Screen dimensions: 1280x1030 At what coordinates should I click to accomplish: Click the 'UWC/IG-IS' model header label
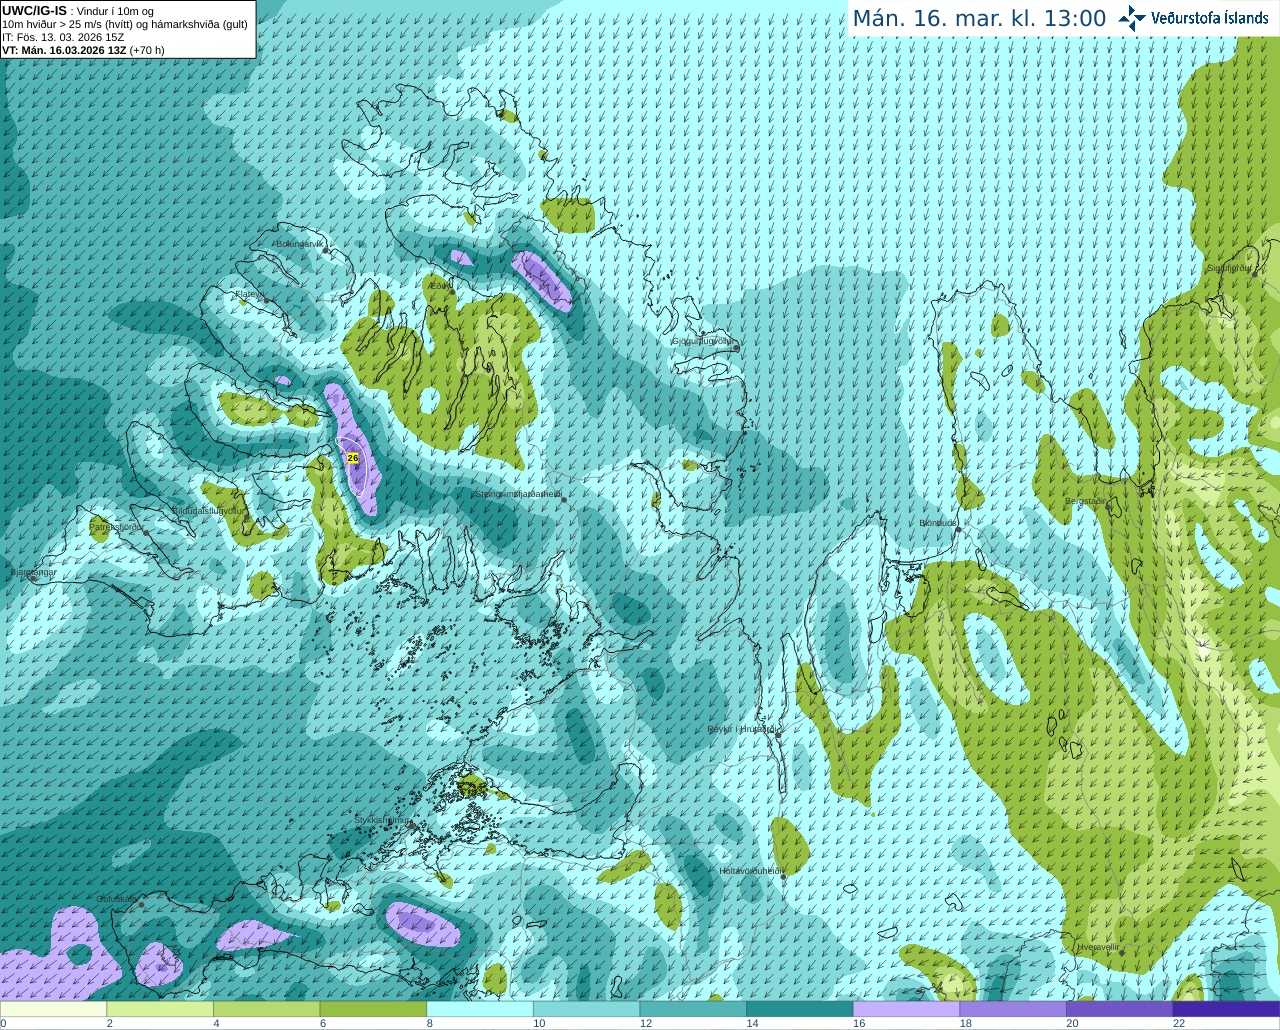34,10
